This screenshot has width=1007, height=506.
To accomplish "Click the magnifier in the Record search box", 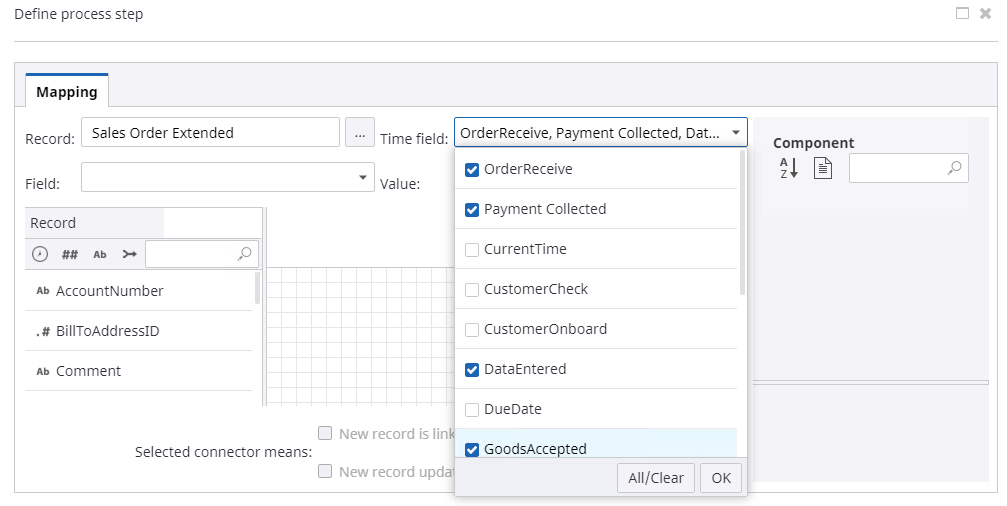I will tap(245, 254).
